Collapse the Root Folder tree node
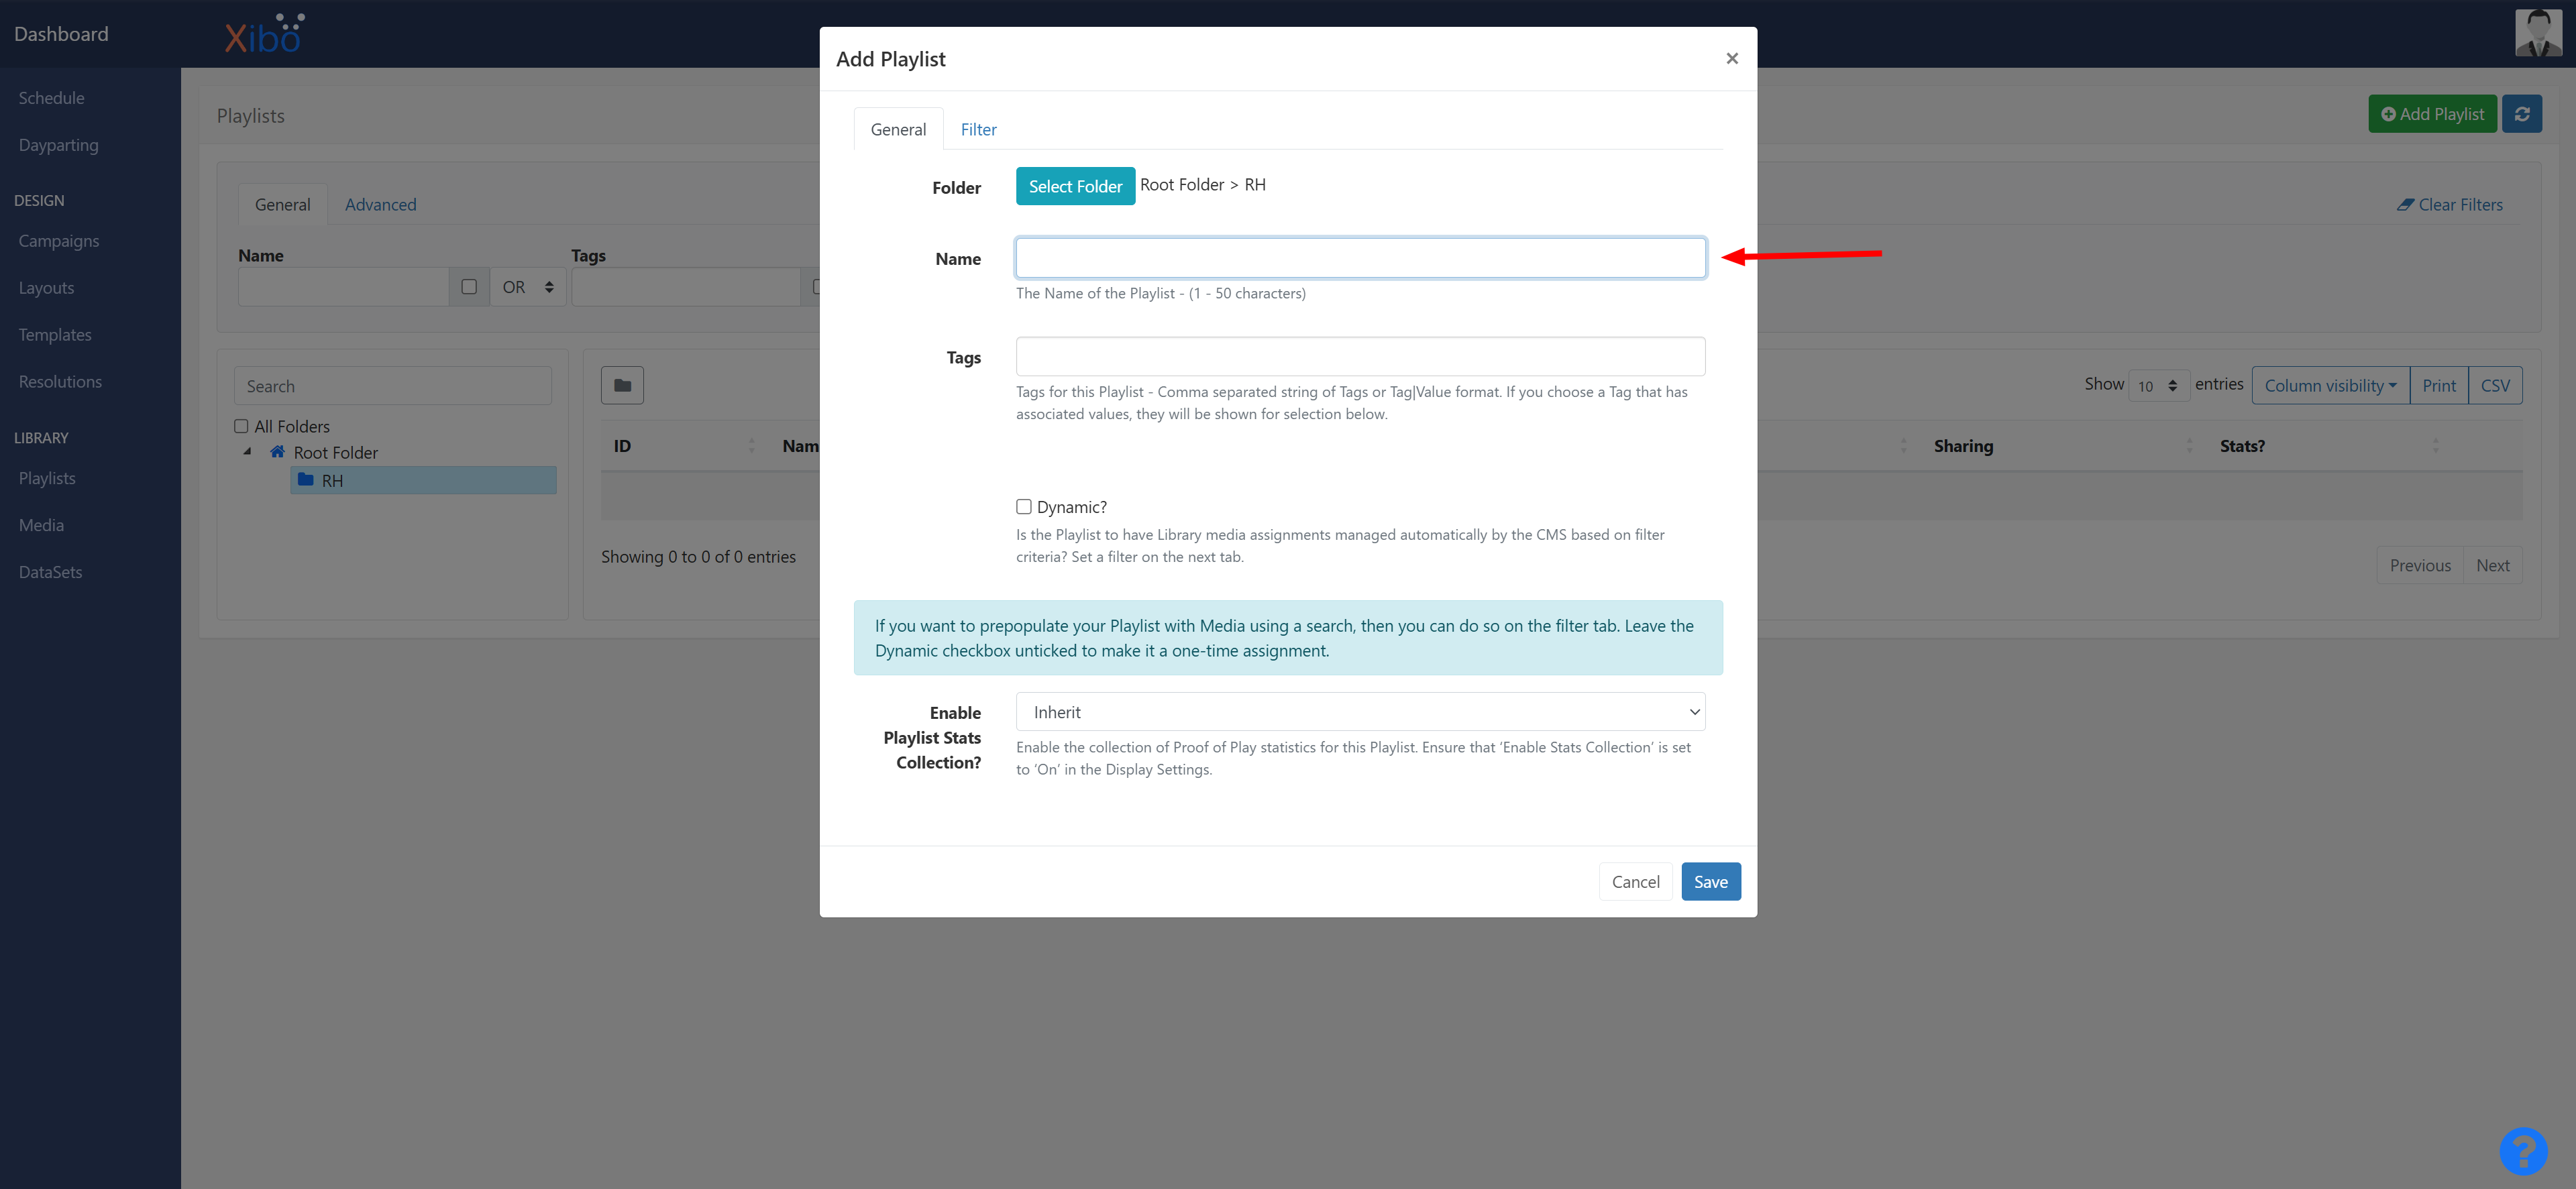The width and height of the screenshot is (2576, 1189). [247, 452]
